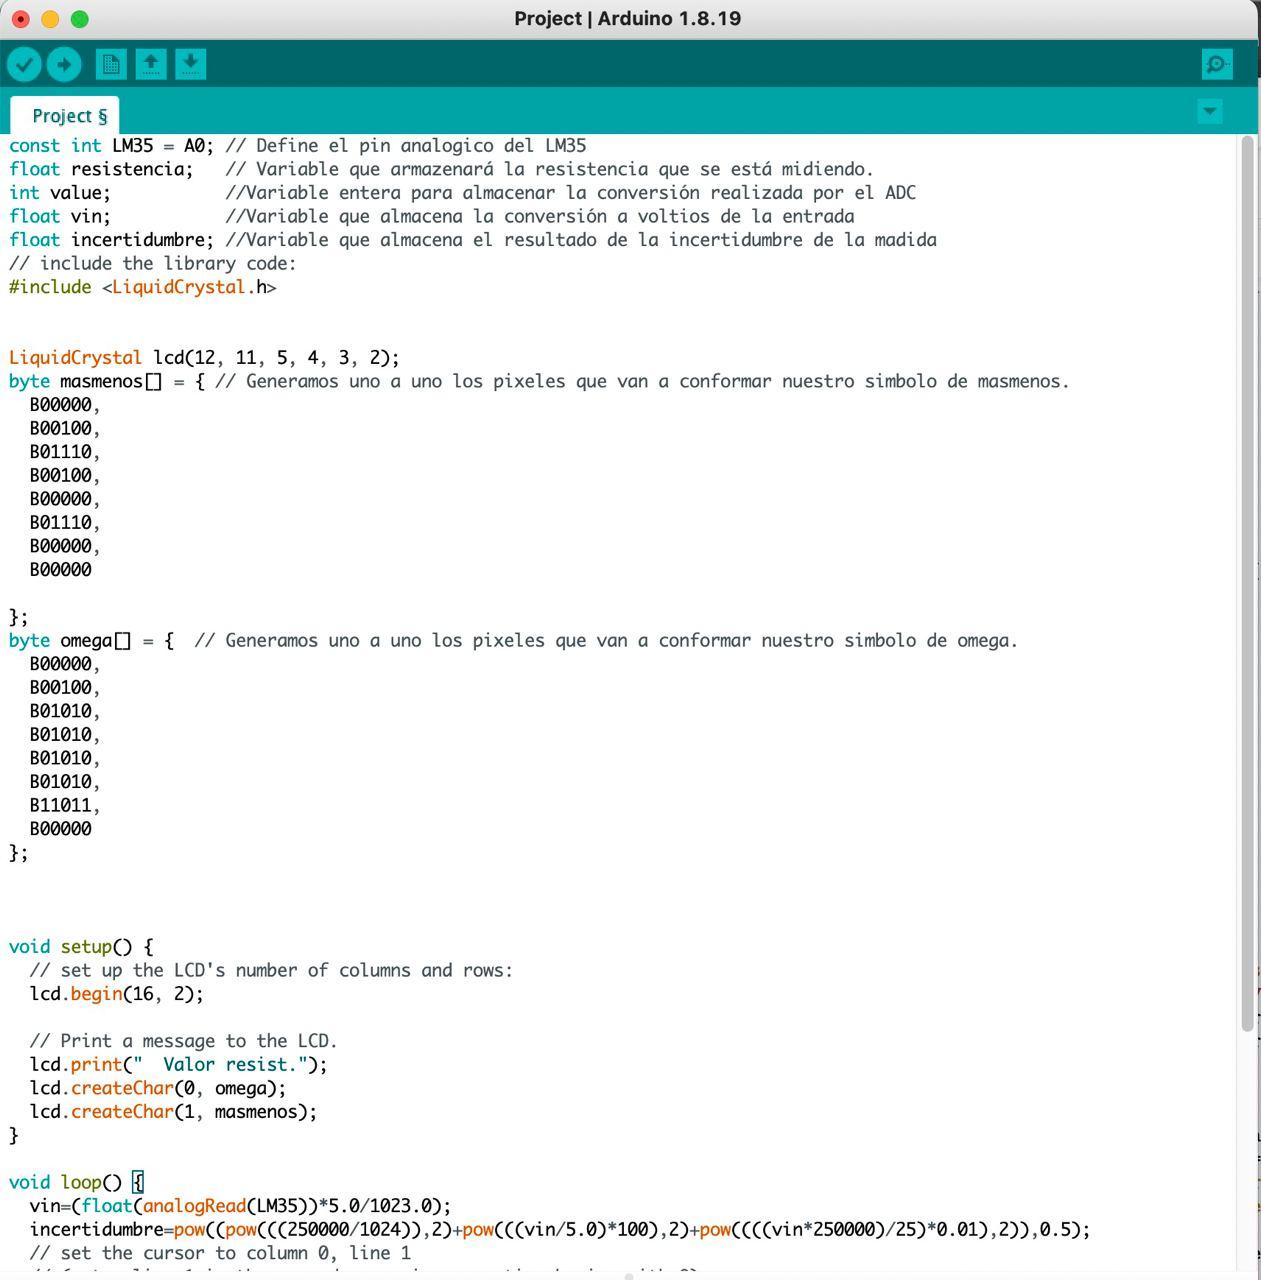Click the comment 'Define el pin analogico del LM35'
This screenshot has height=1280, width=1261.
(406, 146)
